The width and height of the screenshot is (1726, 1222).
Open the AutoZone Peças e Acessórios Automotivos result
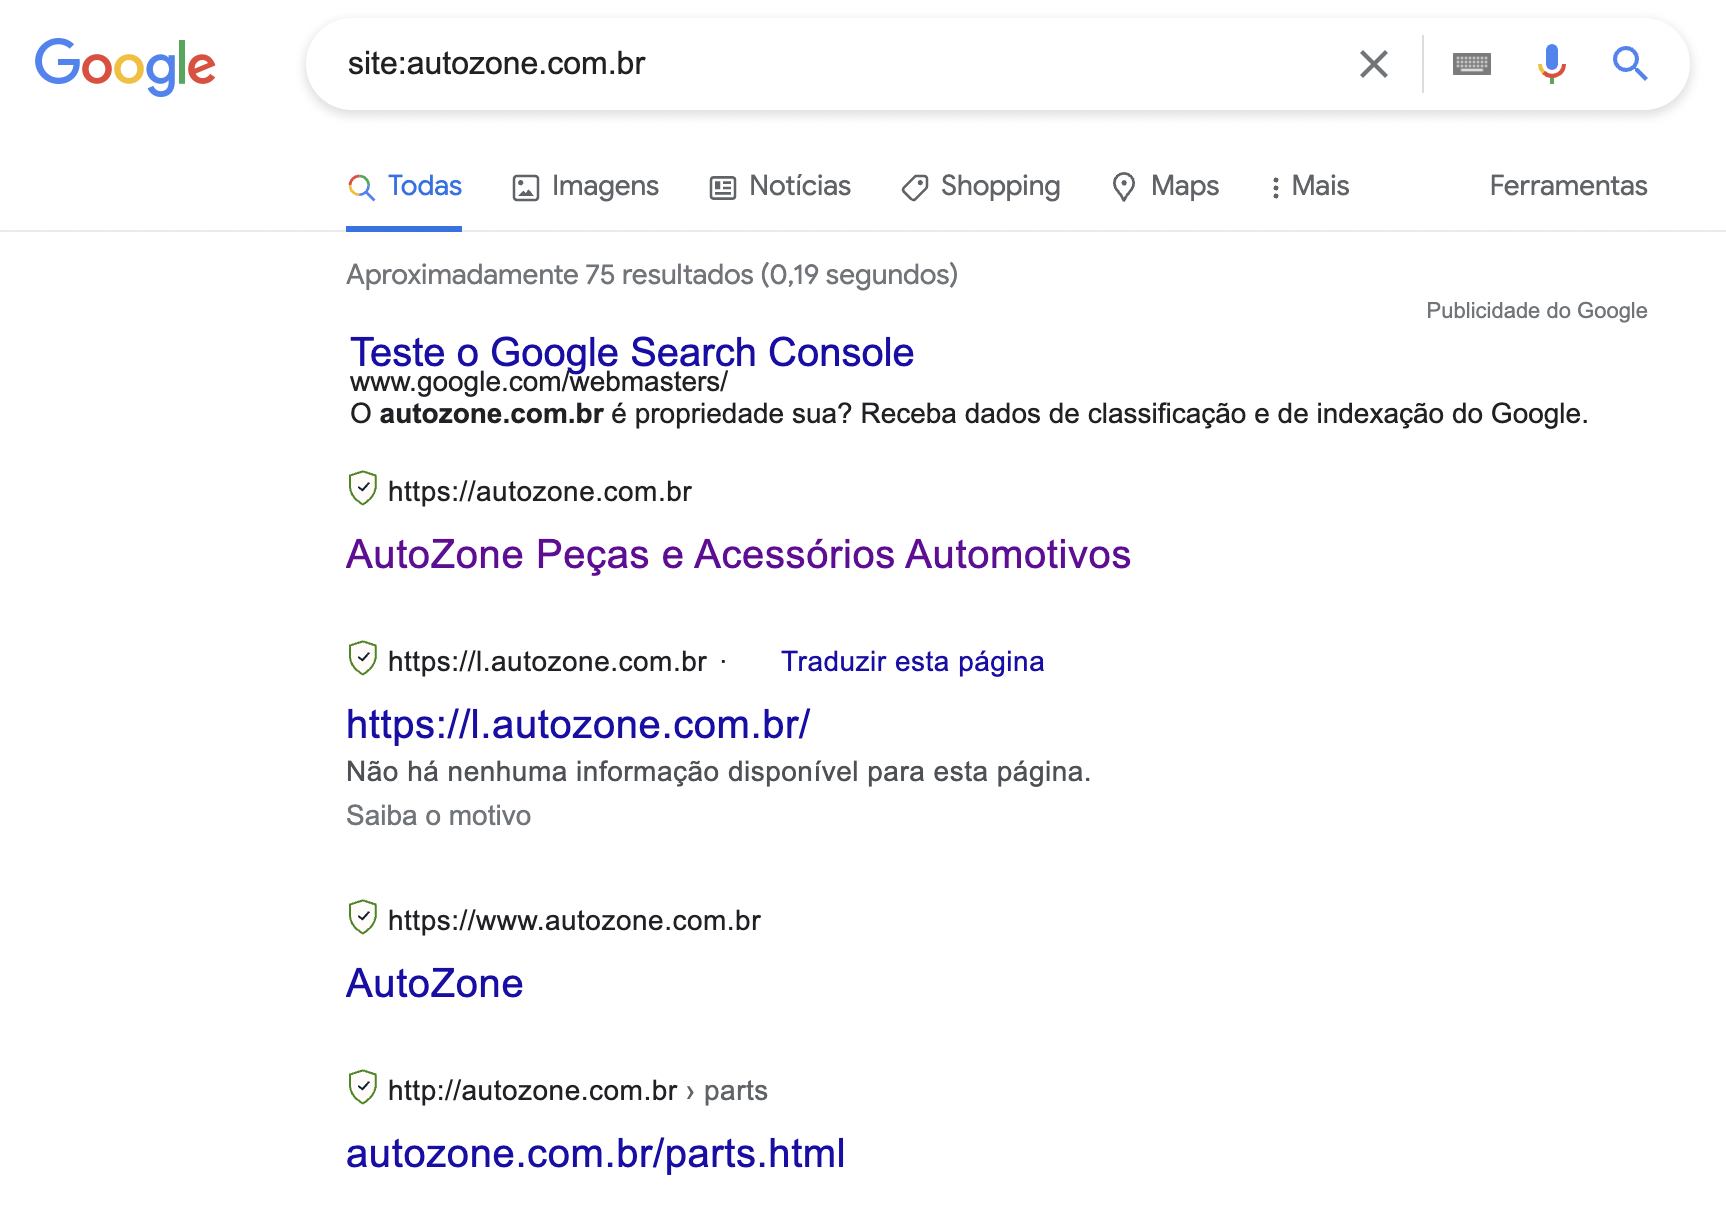pos(738,554)
